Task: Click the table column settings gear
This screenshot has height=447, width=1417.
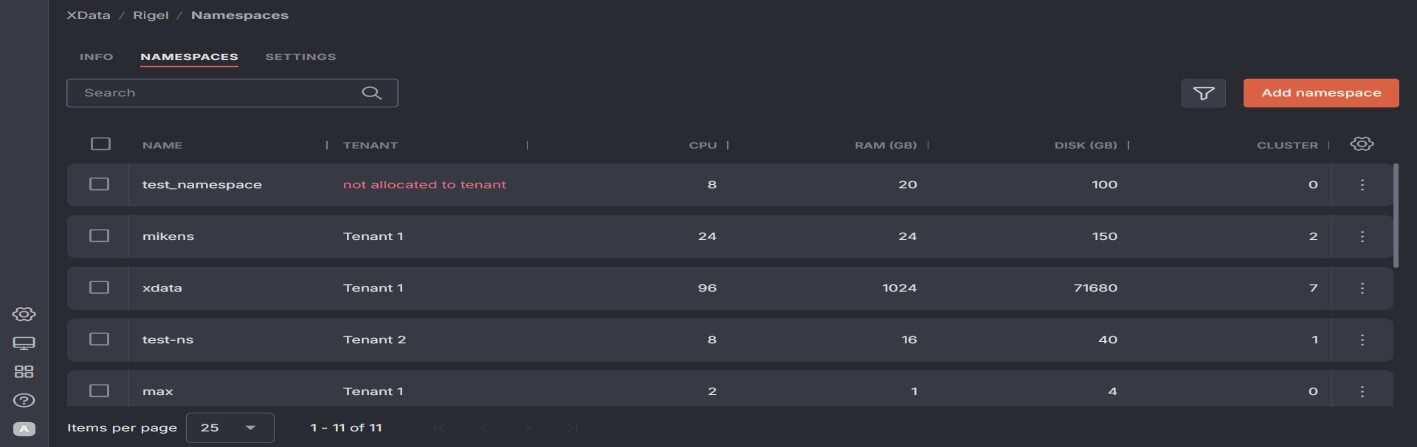Action: click(1361, 144)
